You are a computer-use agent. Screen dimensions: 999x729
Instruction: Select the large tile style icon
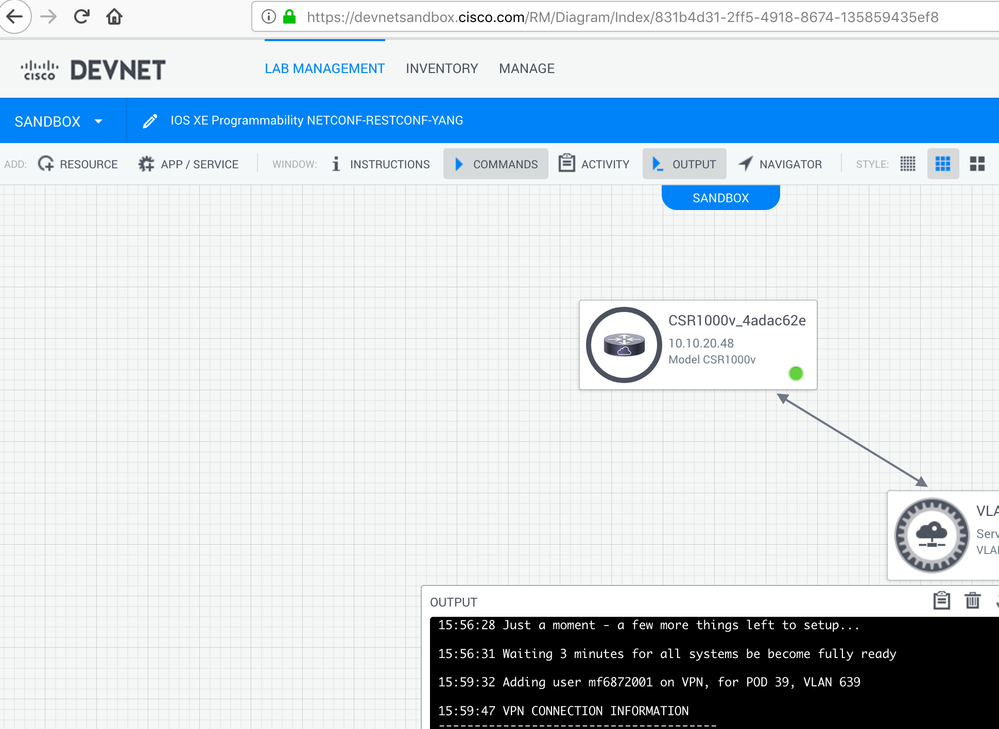pos(977,164)
